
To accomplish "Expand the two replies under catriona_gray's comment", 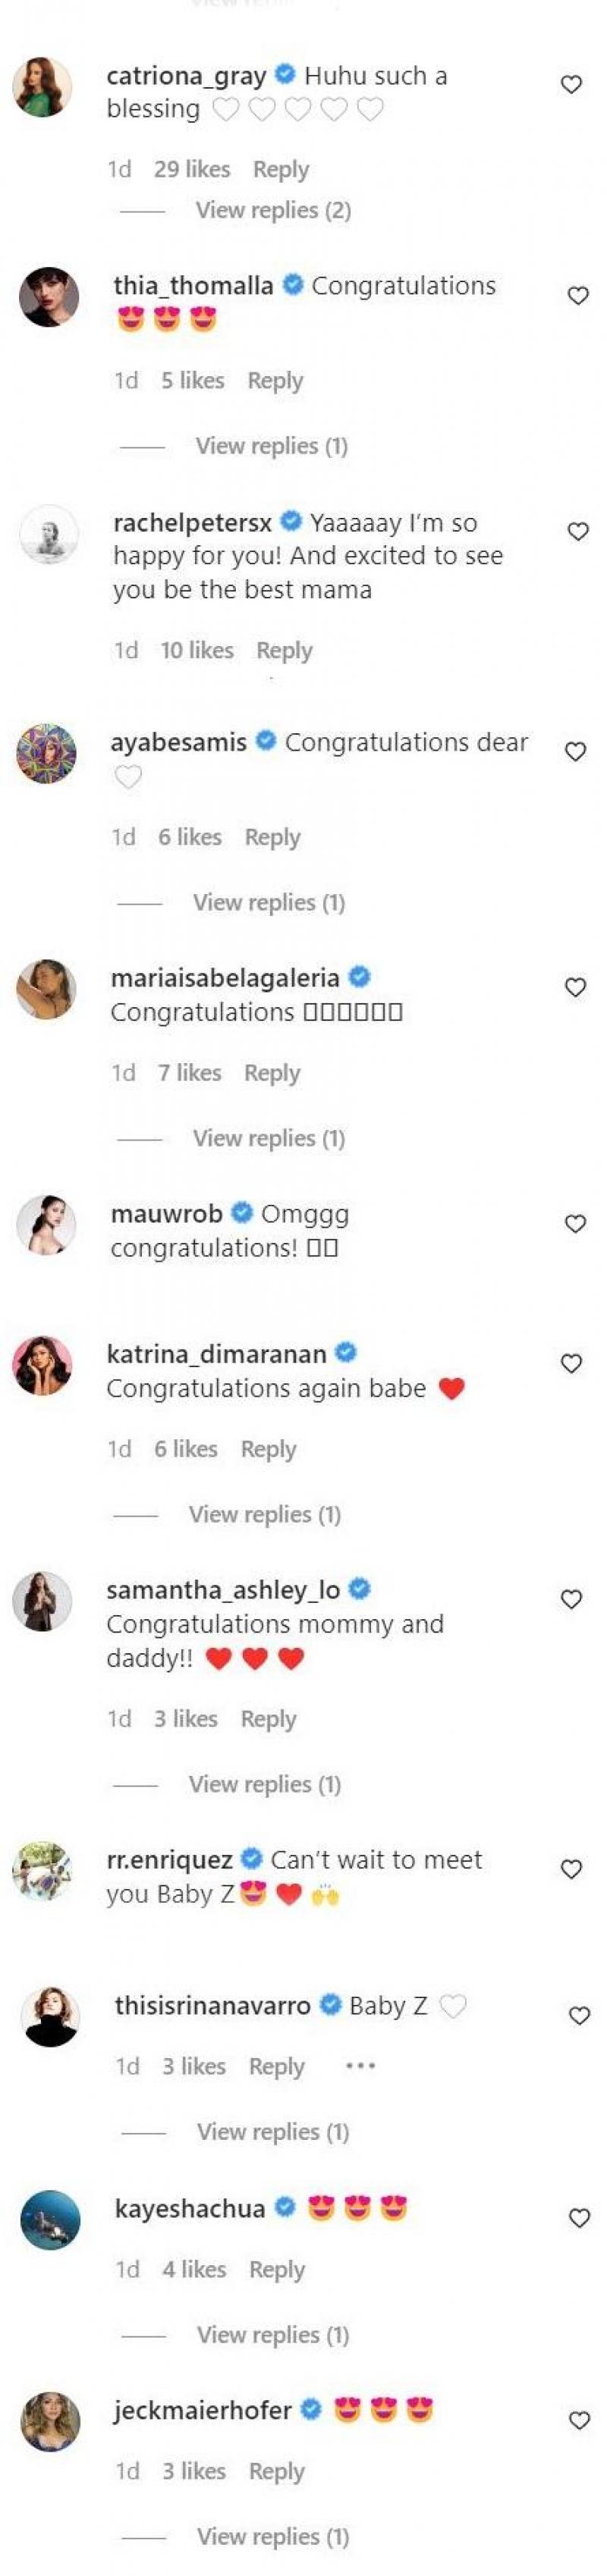I will pyautogui.click(x=273, y=210).
